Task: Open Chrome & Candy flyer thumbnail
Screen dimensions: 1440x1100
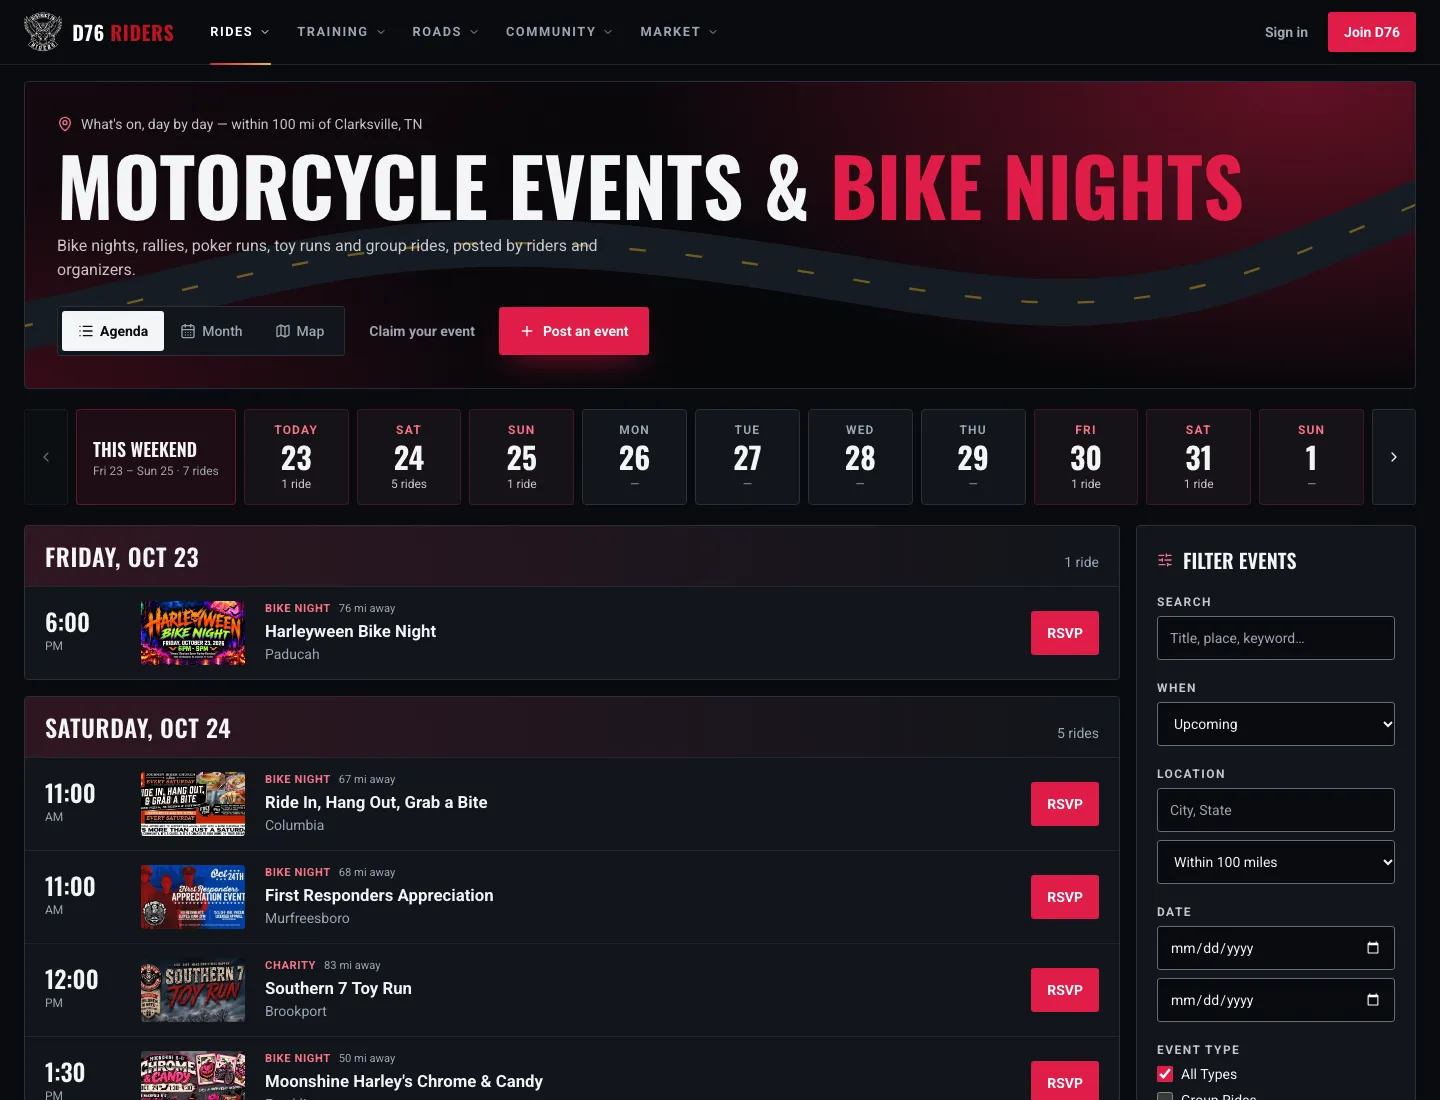Action: 193,1076
